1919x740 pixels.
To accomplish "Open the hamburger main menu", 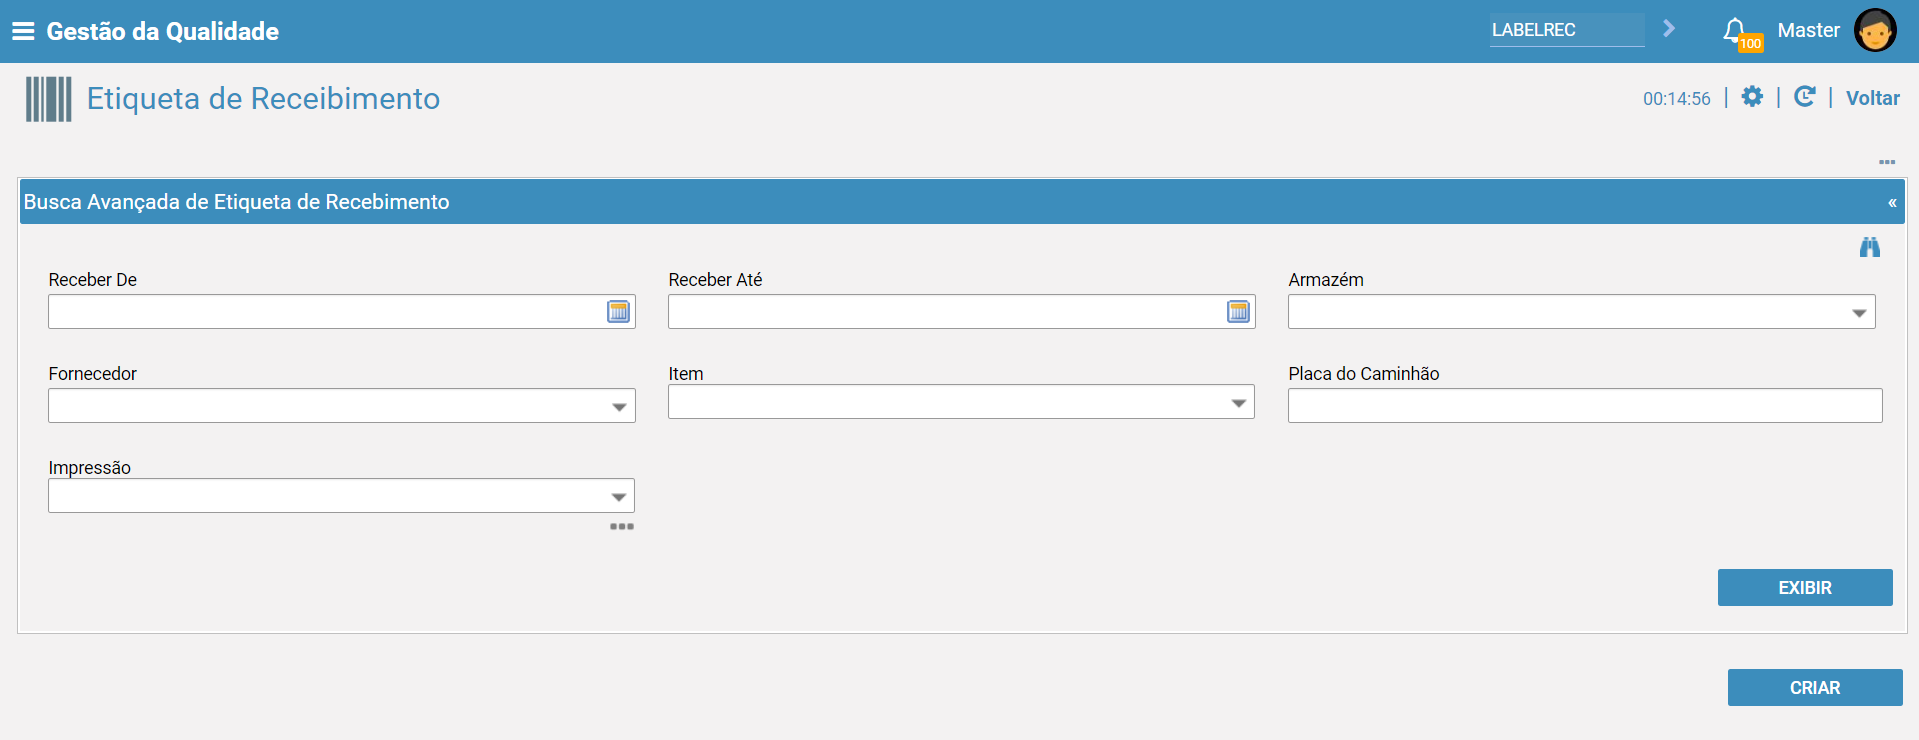I will [x=23, y=31].
